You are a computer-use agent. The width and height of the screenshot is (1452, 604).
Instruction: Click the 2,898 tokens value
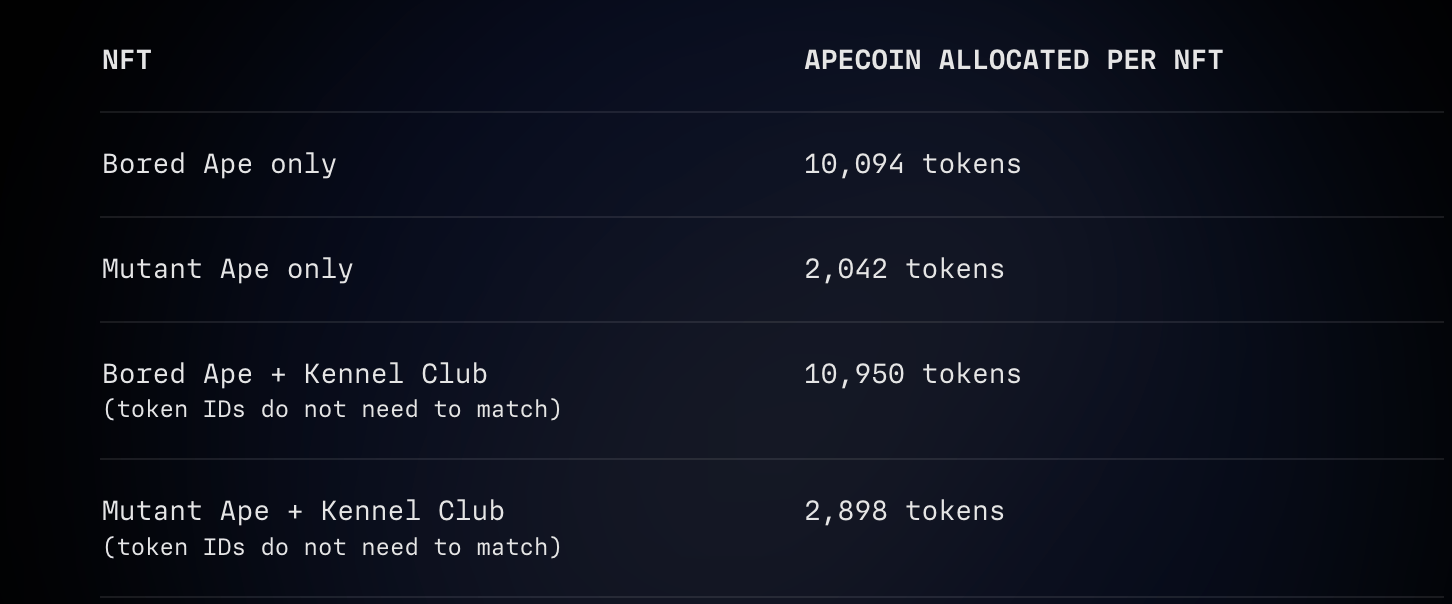click(904, 511)
